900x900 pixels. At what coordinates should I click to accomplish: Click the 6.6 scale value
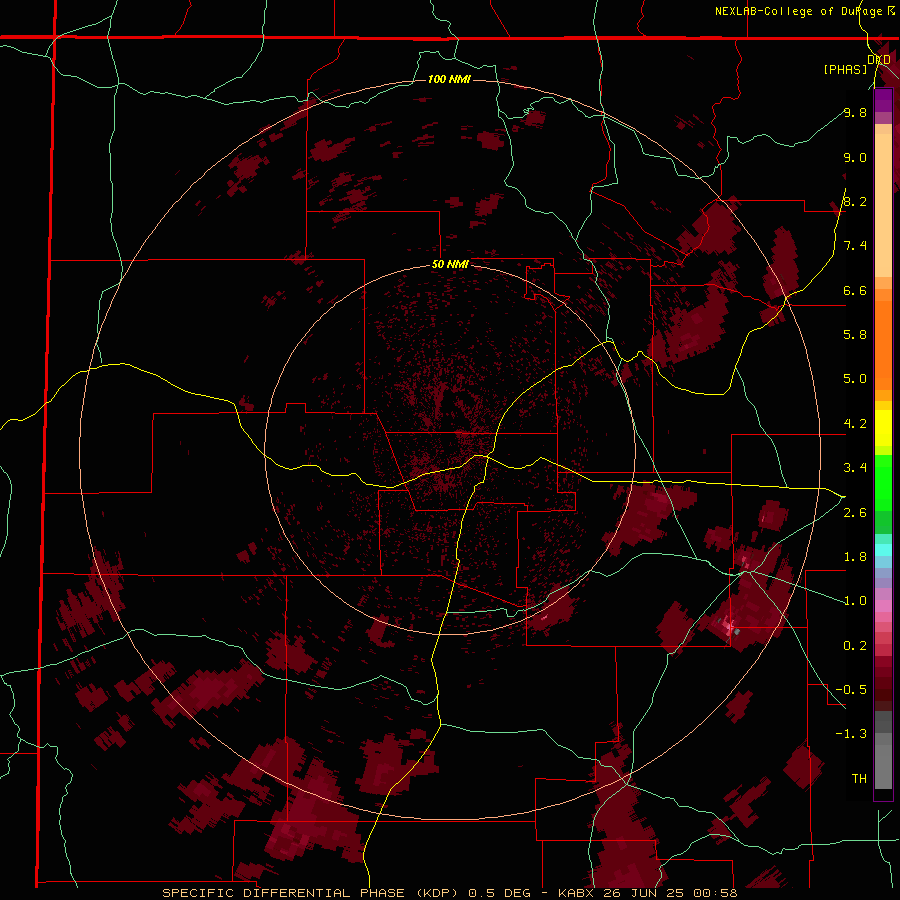pyautogui.click(x=855, y=290)
